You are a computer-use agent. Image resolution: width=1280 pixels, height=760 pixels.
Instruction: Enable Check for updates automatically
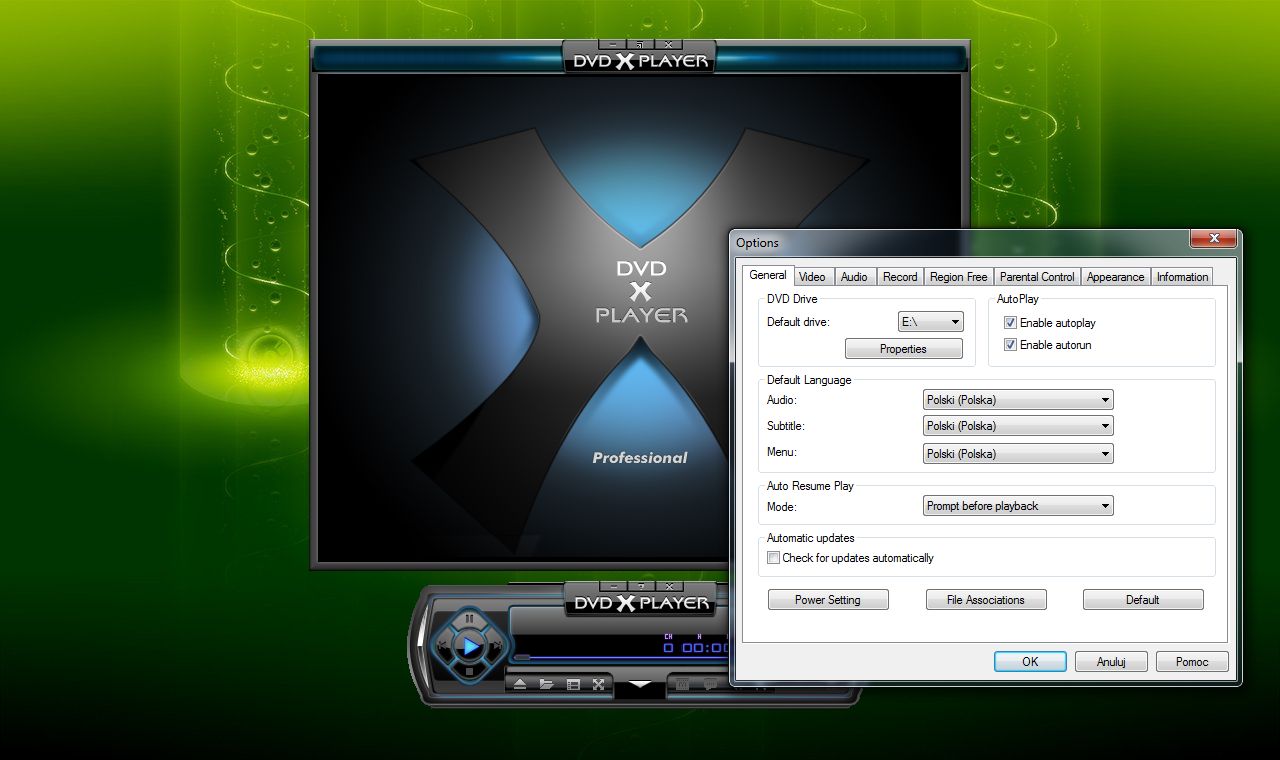[x=773, y=558]
